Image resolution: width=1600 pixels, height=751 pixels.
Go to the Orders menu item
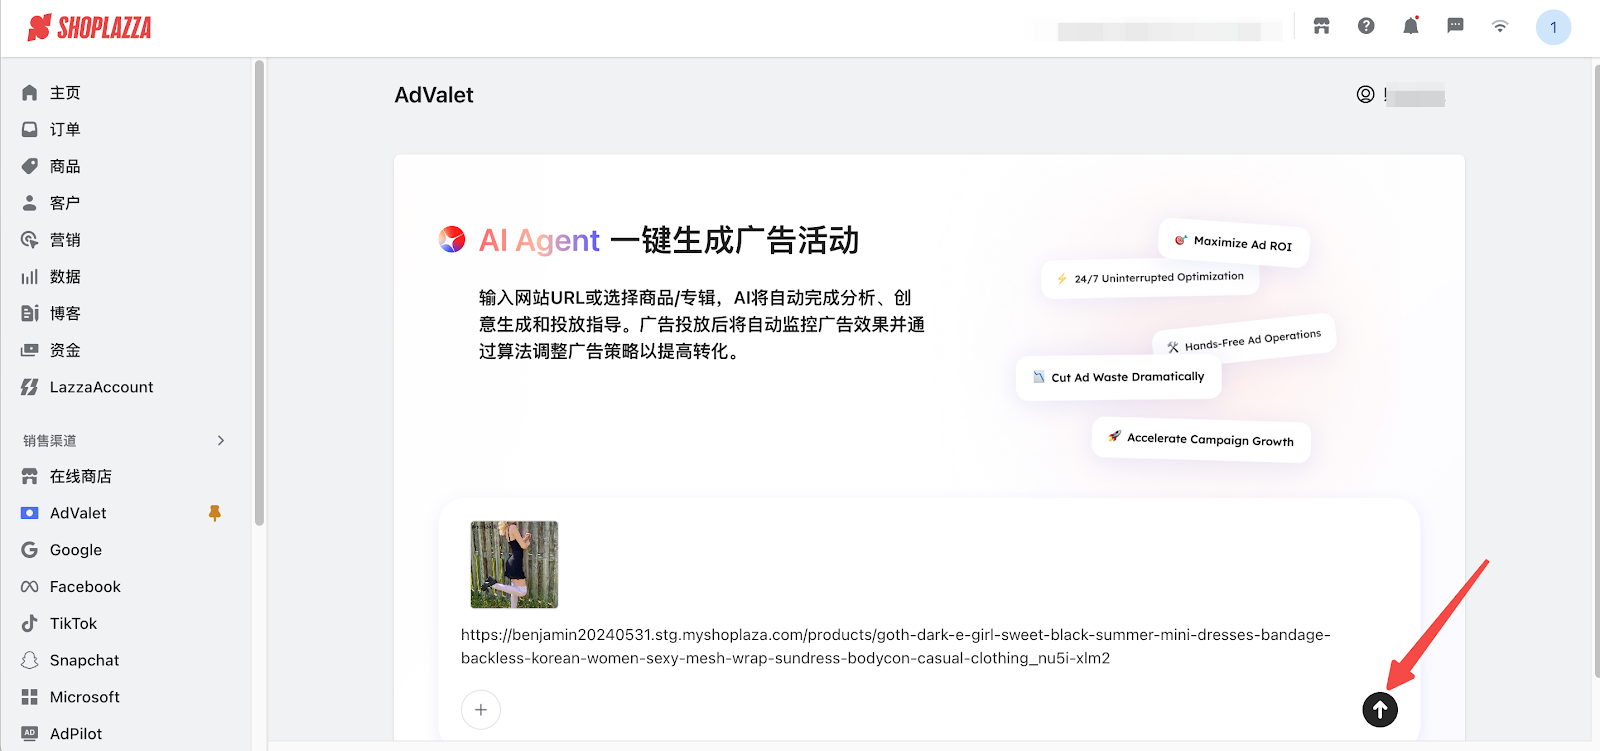pyautogui.click(x=65, y=130)
